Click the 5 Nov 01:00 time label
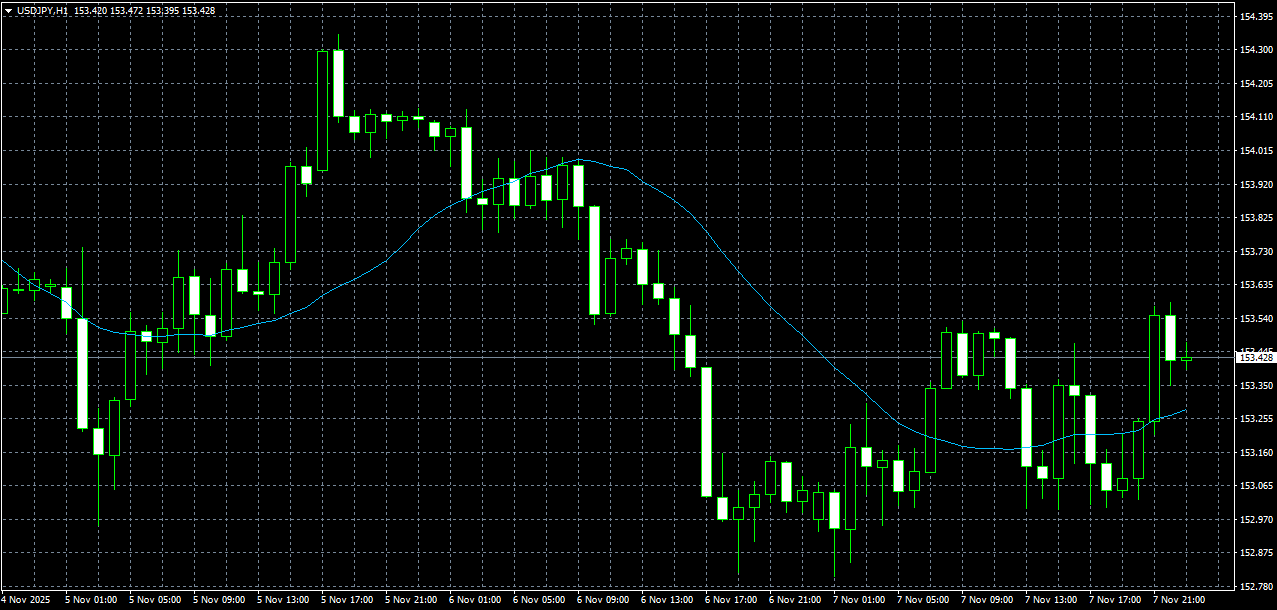 [x=92, y=600]
